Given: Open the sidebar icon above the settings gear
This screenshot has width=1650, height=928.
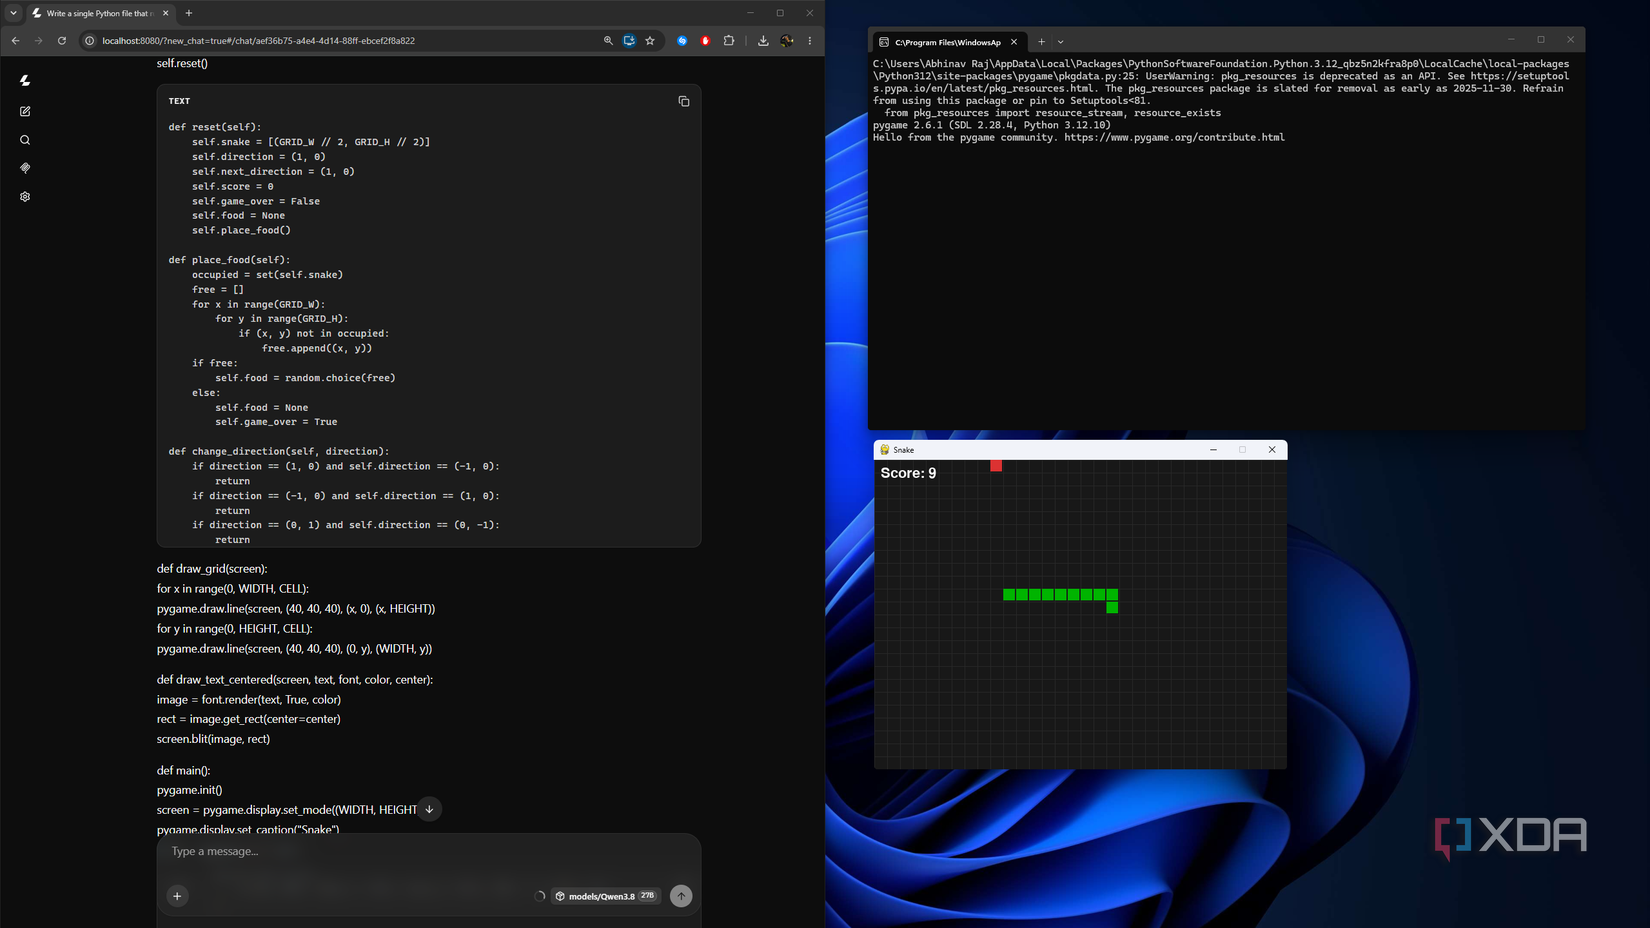Looking at the screenshot, I should (25, 168).
